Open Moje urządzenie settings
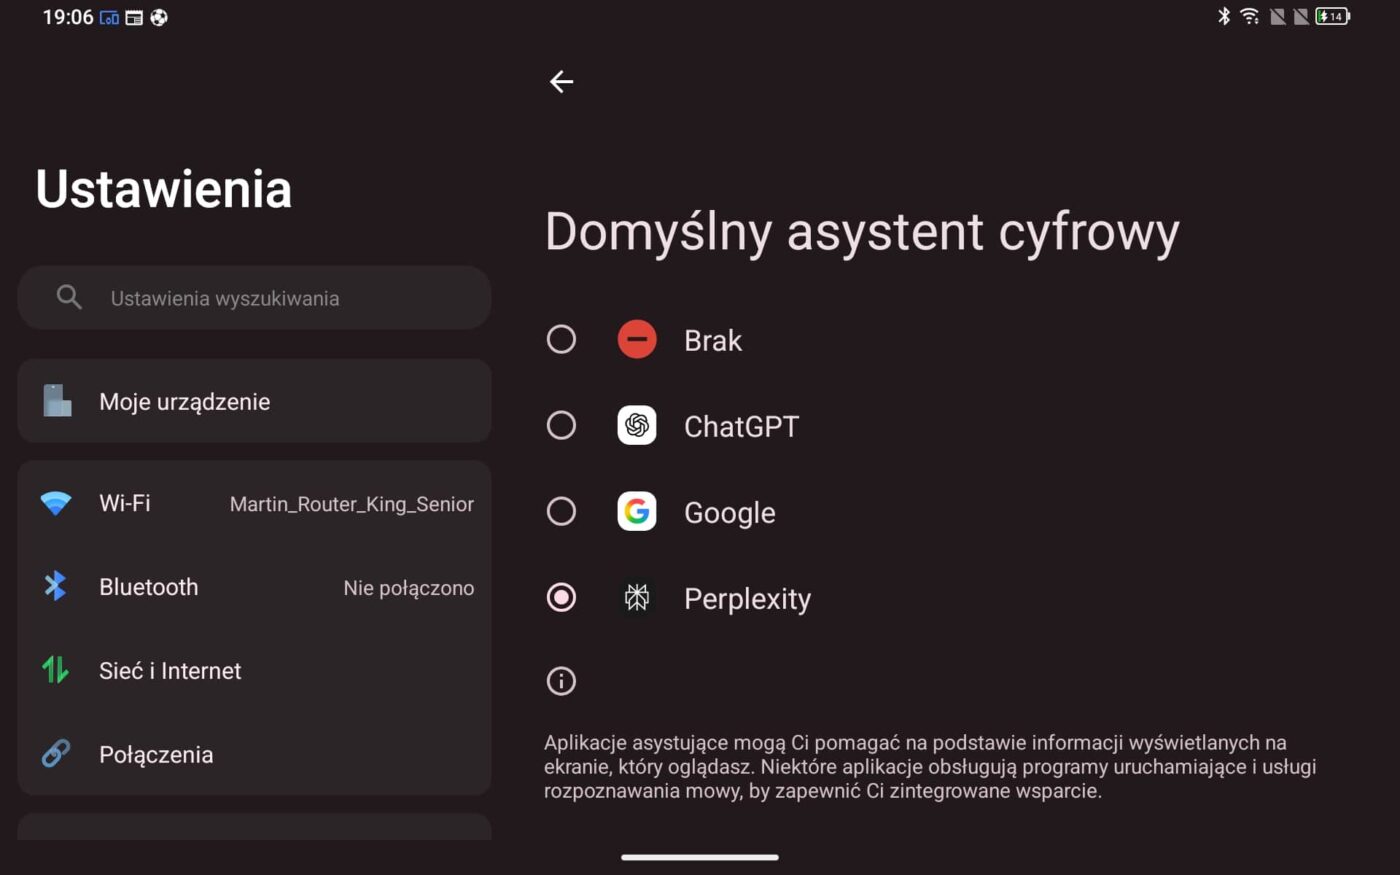The width and height of the screenshot is (1400, 875). [x=254, y=401]
